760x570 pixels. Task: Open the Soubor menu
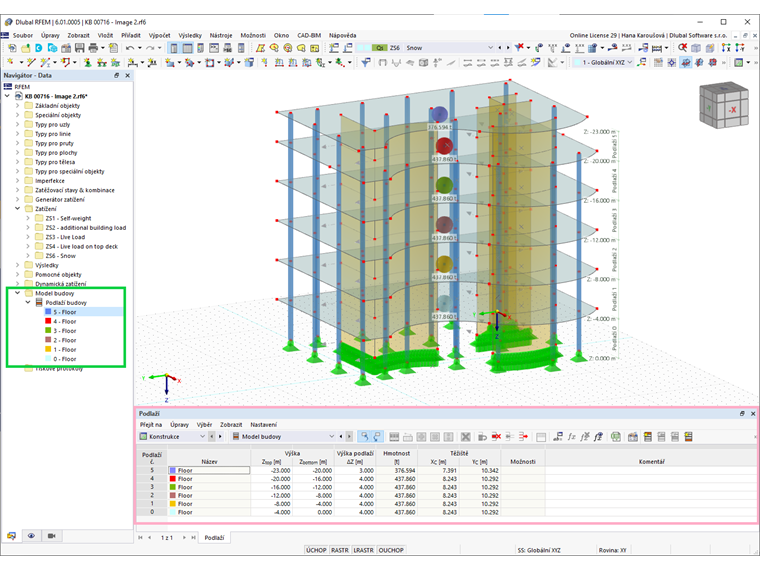(x=23, y=35)
